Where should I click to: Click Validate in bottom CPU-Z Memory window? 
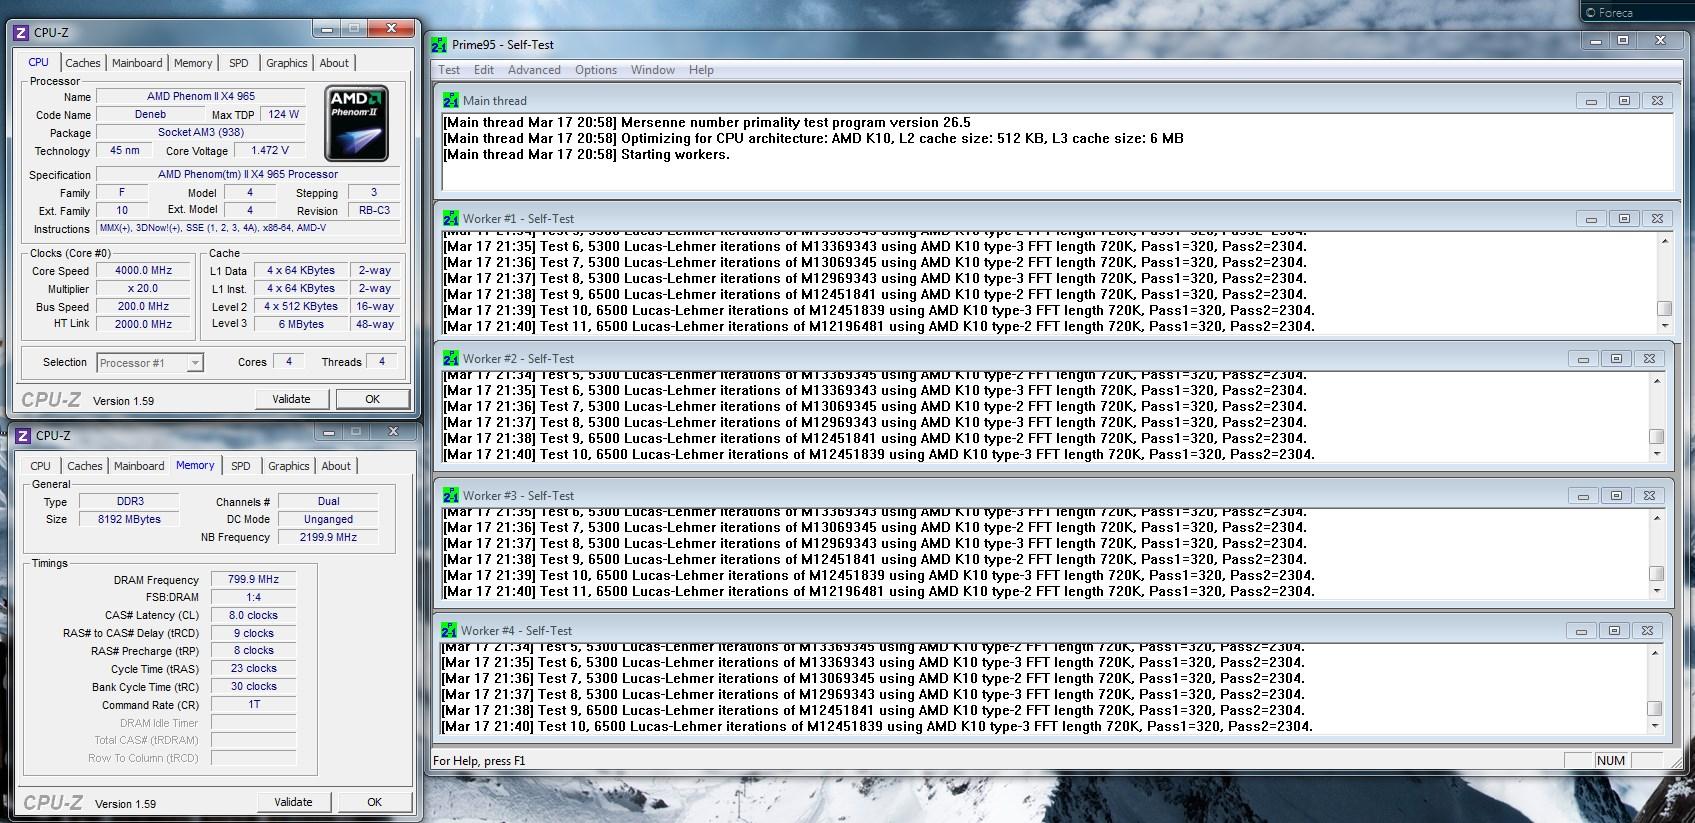(x=293, y=802)
